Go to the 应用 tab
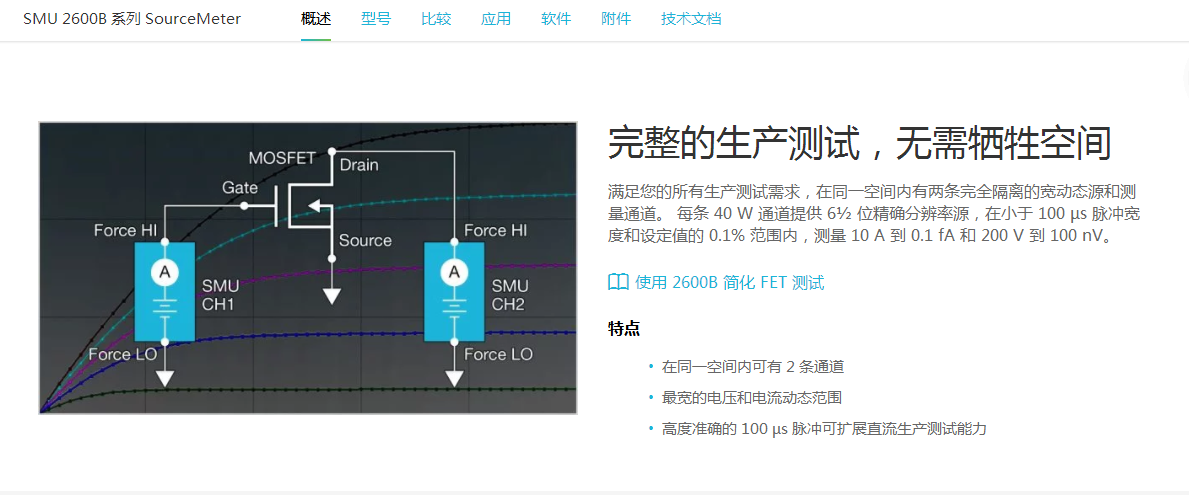The image size is (1189, 495). [x=496, y=19]
